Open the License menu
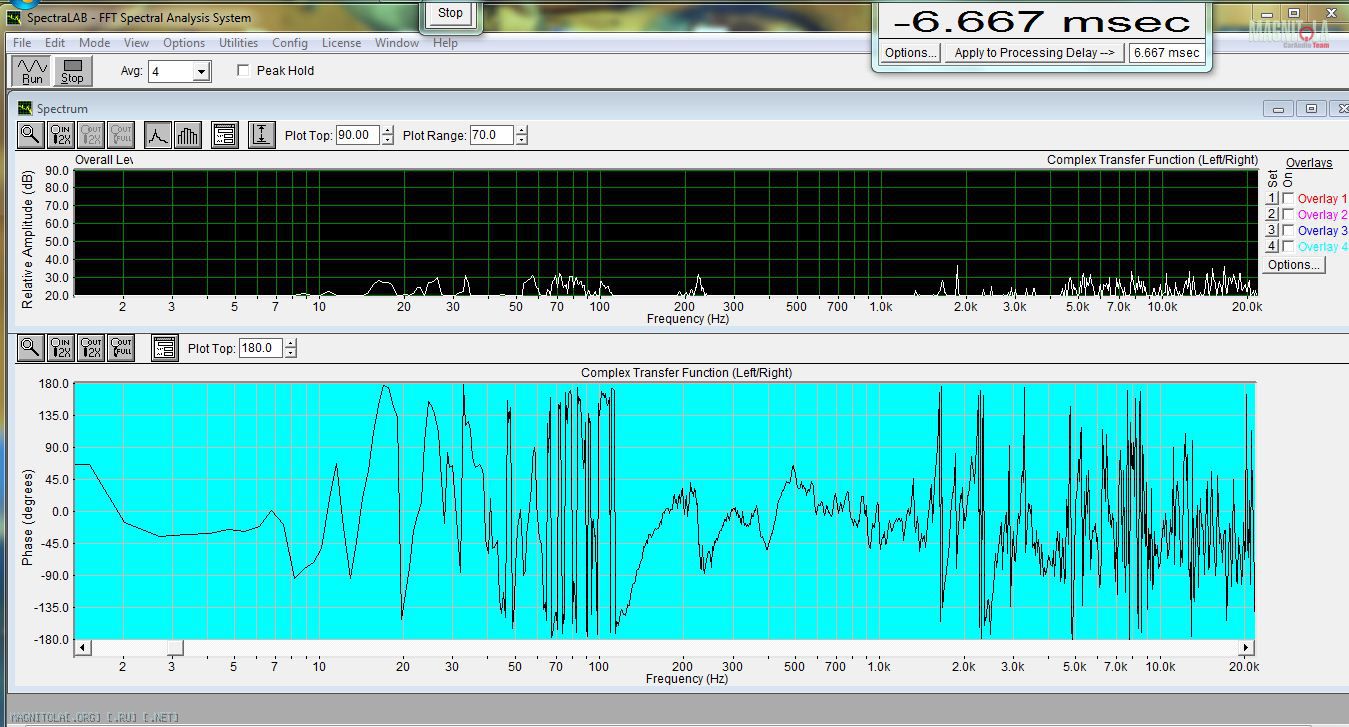The height and width of the screenshot is (727, 1349). [x=341, y=43]
